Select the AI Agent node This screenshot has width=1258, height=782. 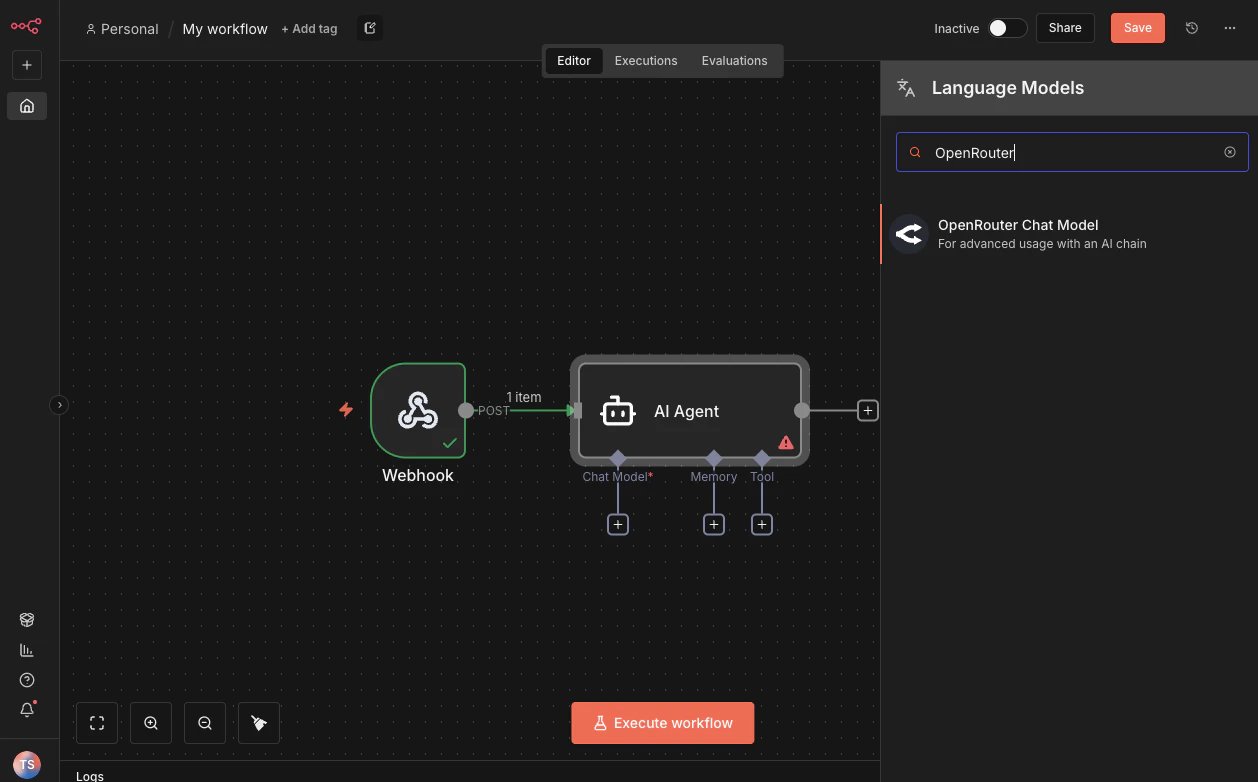pos(690,410)
